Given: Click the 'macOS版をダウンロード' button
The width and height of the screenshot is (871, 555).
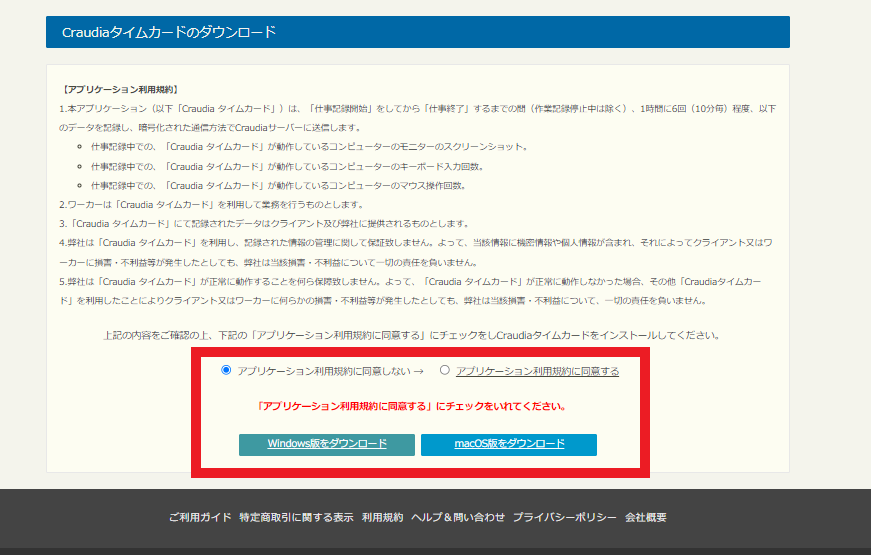Looking at the screenshot, I should click(509, 444).
